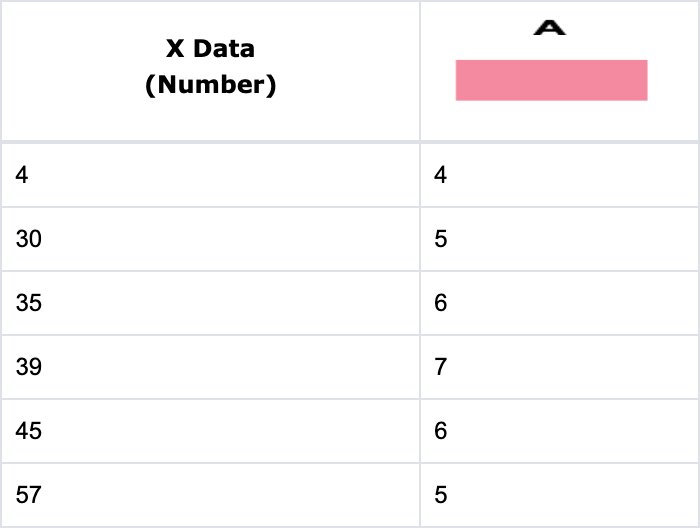Image resolution: width=700 pixels, height=528 pixels.
Task: Click the X Data cell with 45
Action: click(x=29, y=431)
